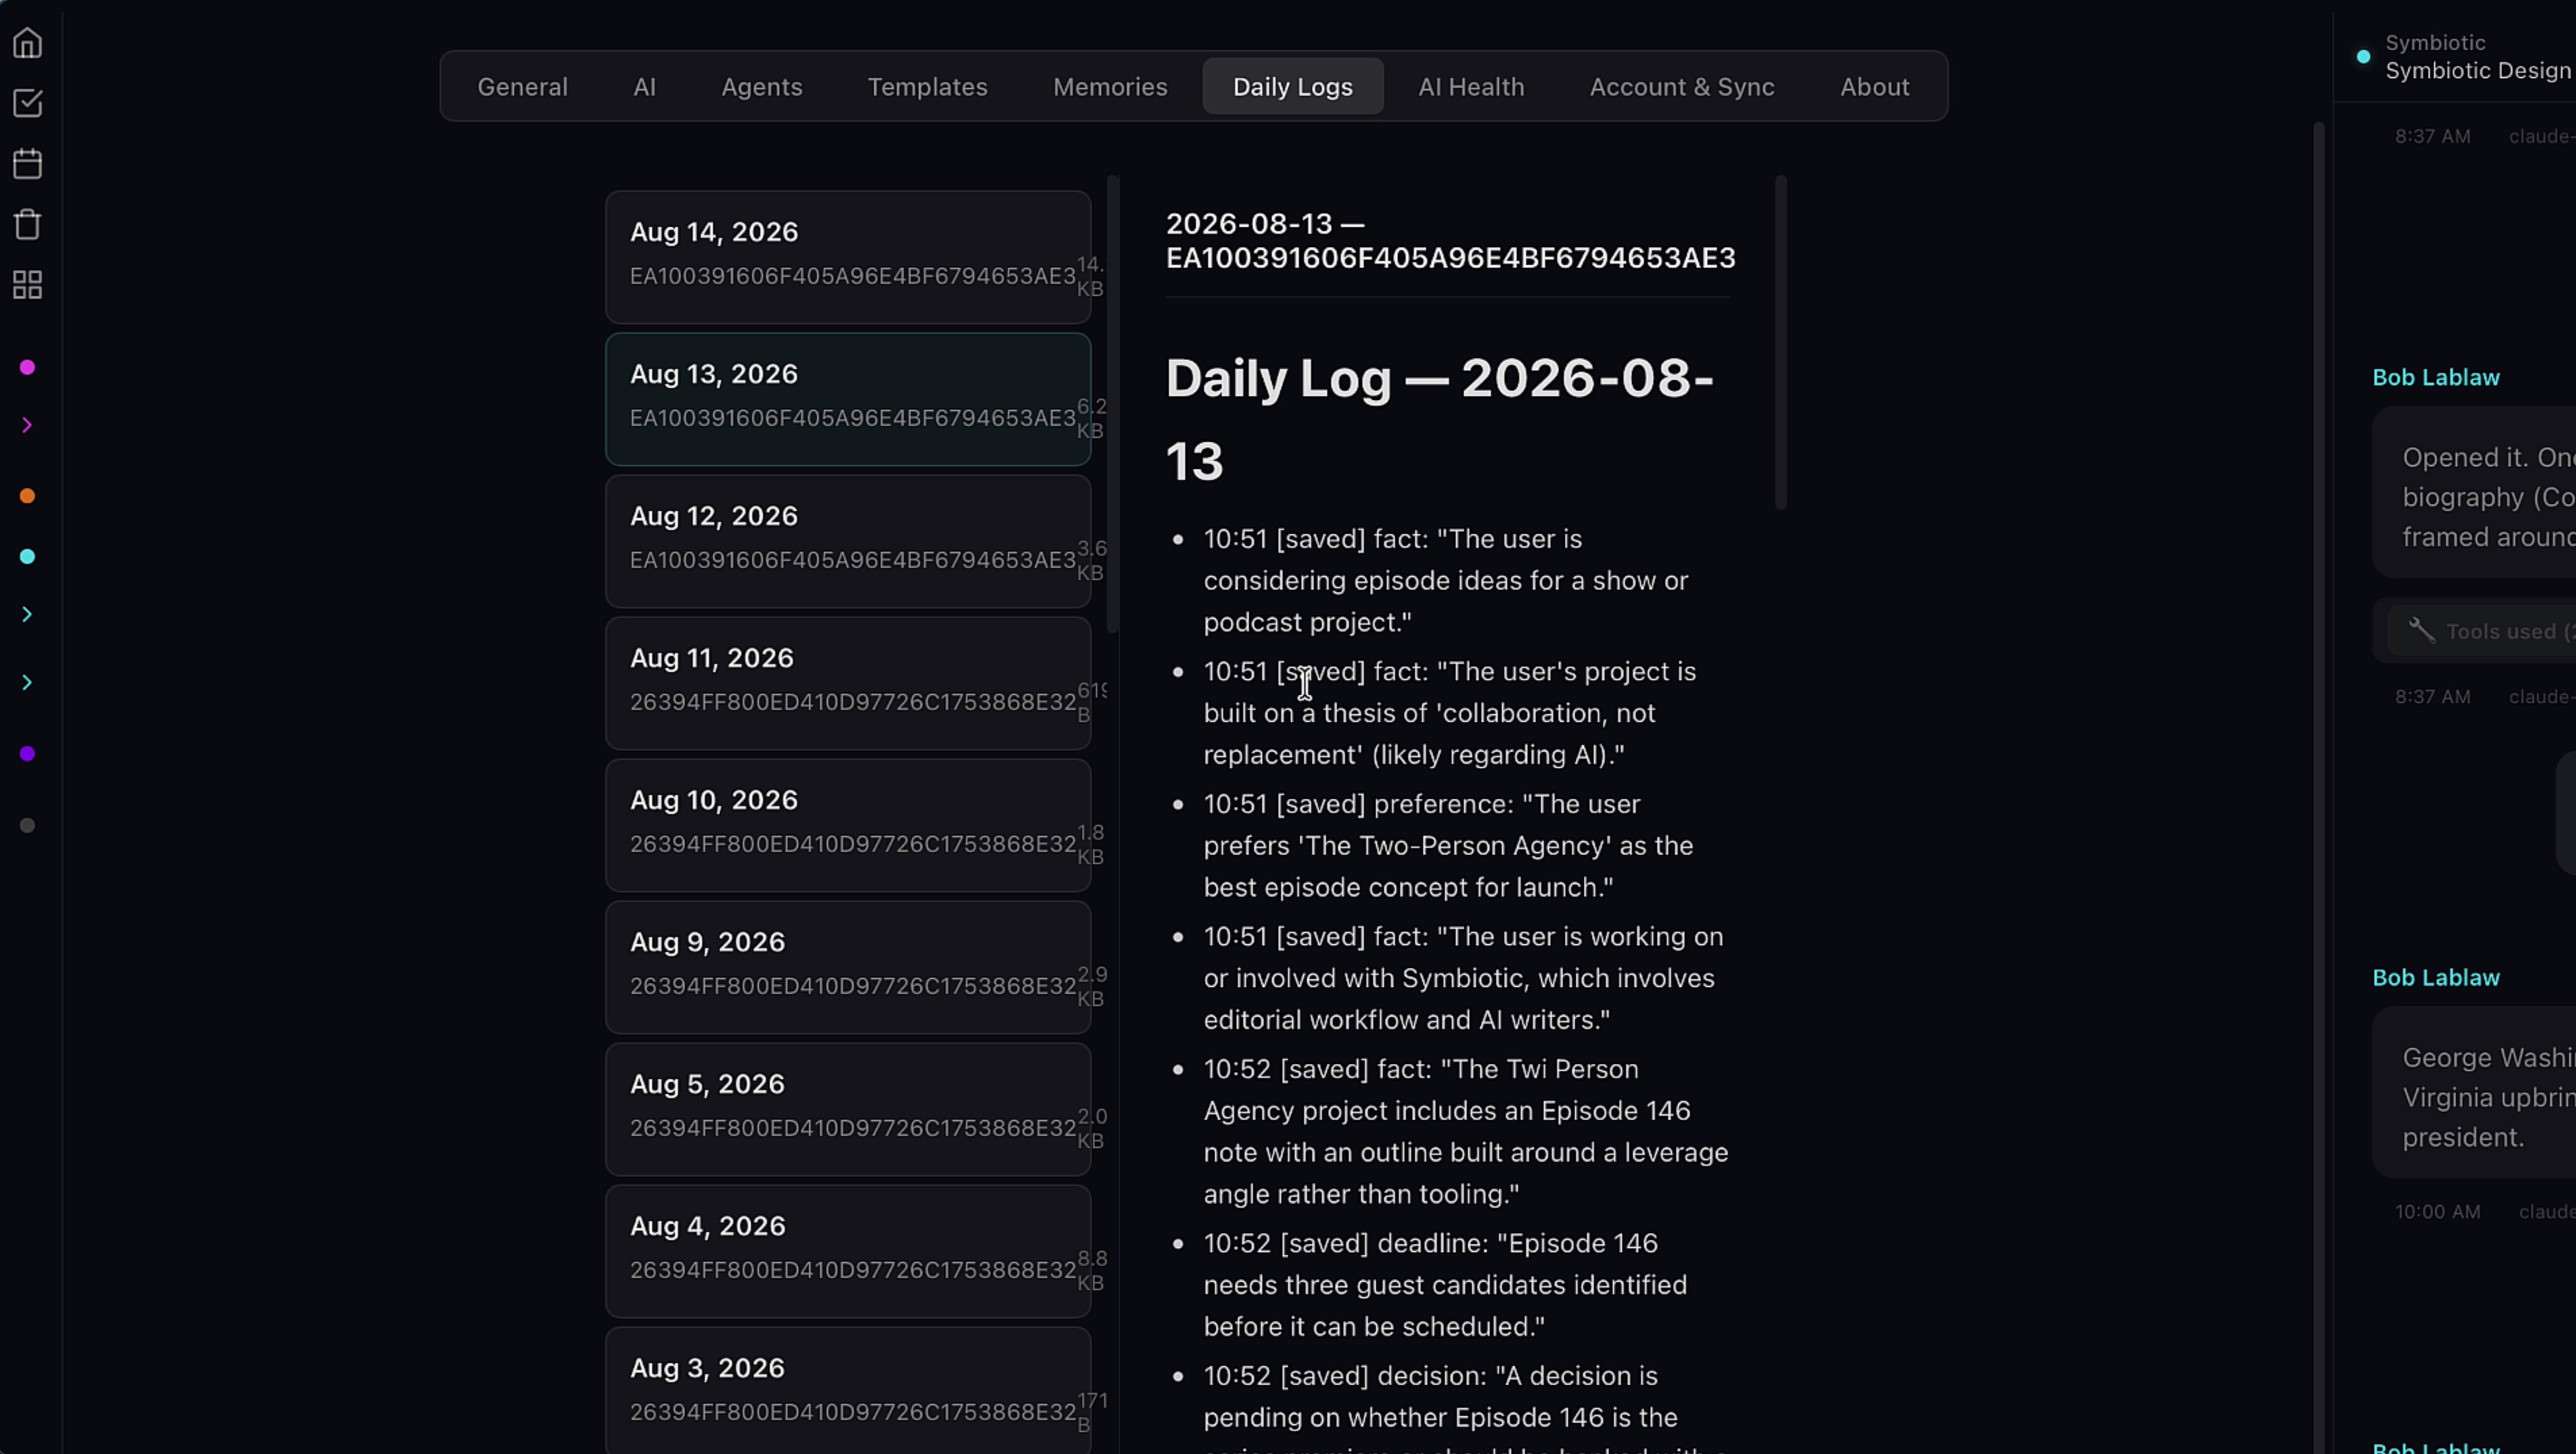Viewport: 2576px width, 1454px height.
Task: Open the Aug 5, 2026 log entry
Action: 847,1109
